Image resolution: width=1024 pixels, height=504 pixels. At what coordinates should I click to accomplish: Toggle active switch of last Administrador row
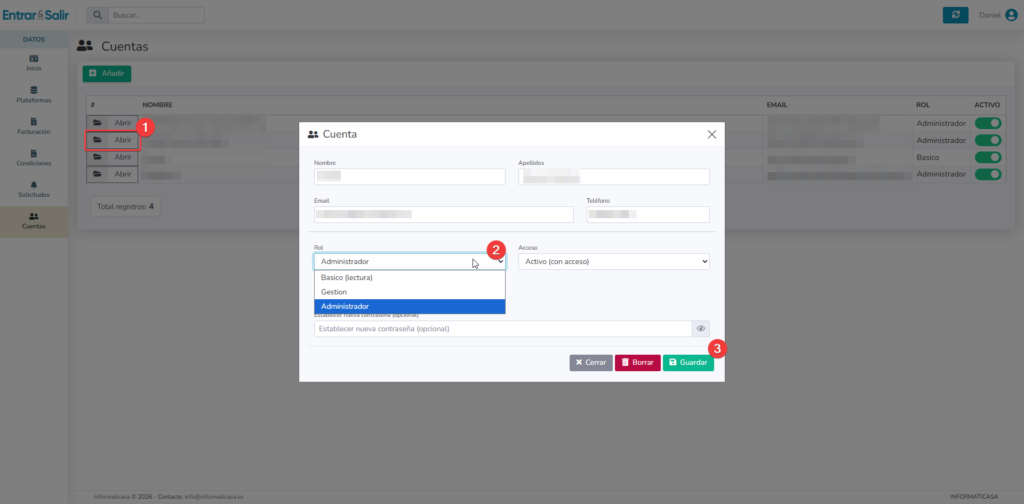(x=987, y=174)
